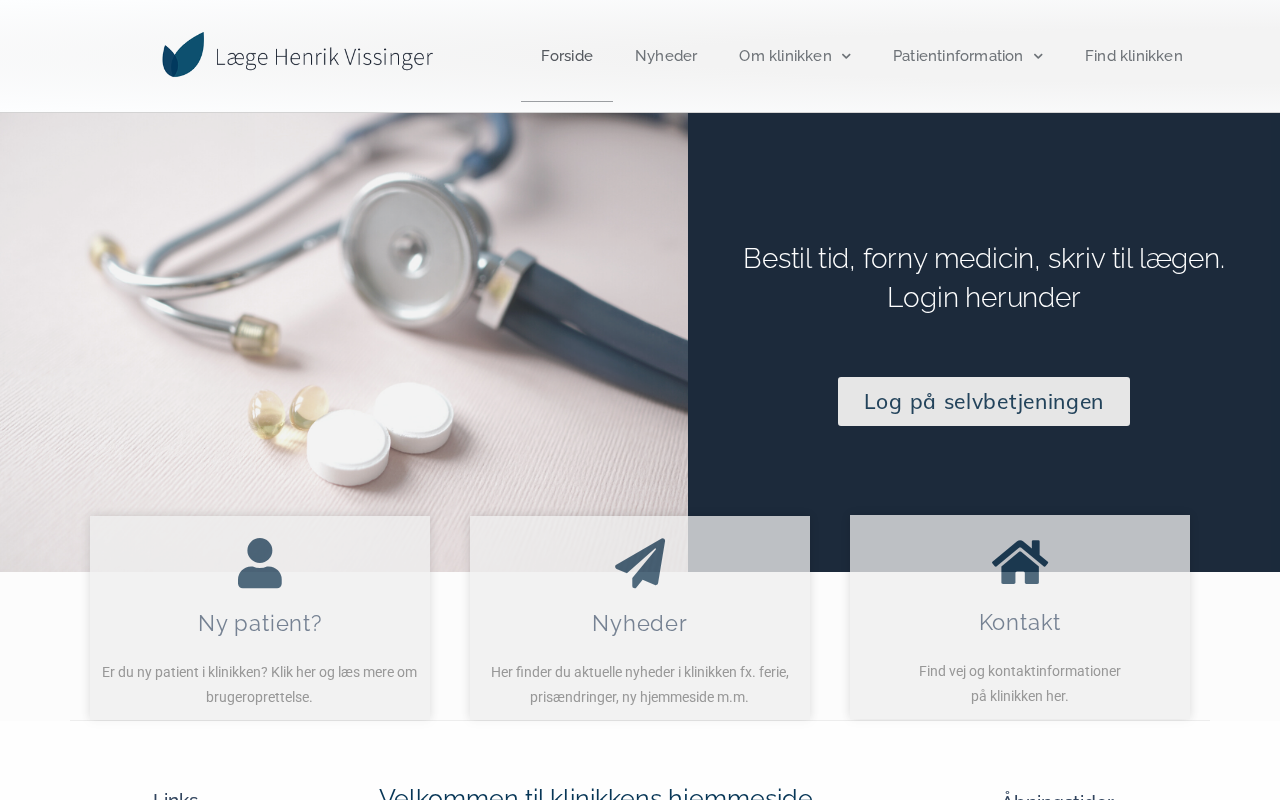Open the Nyheder card heading

pyautogui.click(x=640, y=623)
